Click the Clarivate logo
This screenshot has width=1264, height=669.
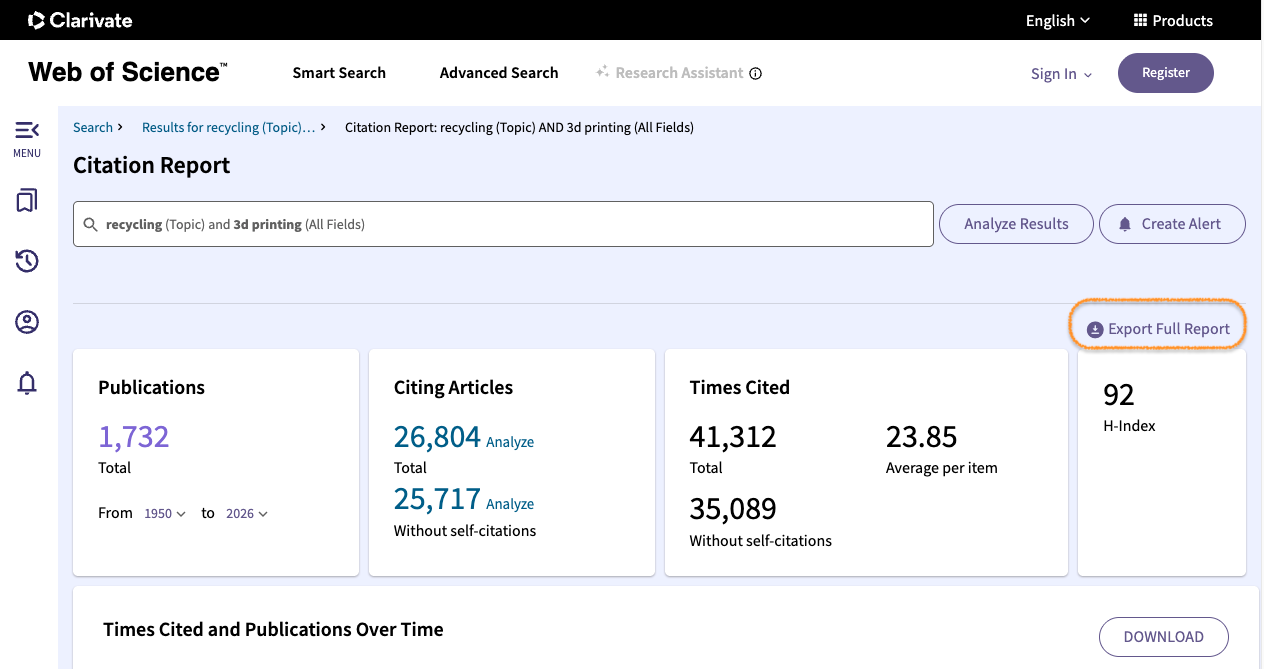tap(80, 20)
